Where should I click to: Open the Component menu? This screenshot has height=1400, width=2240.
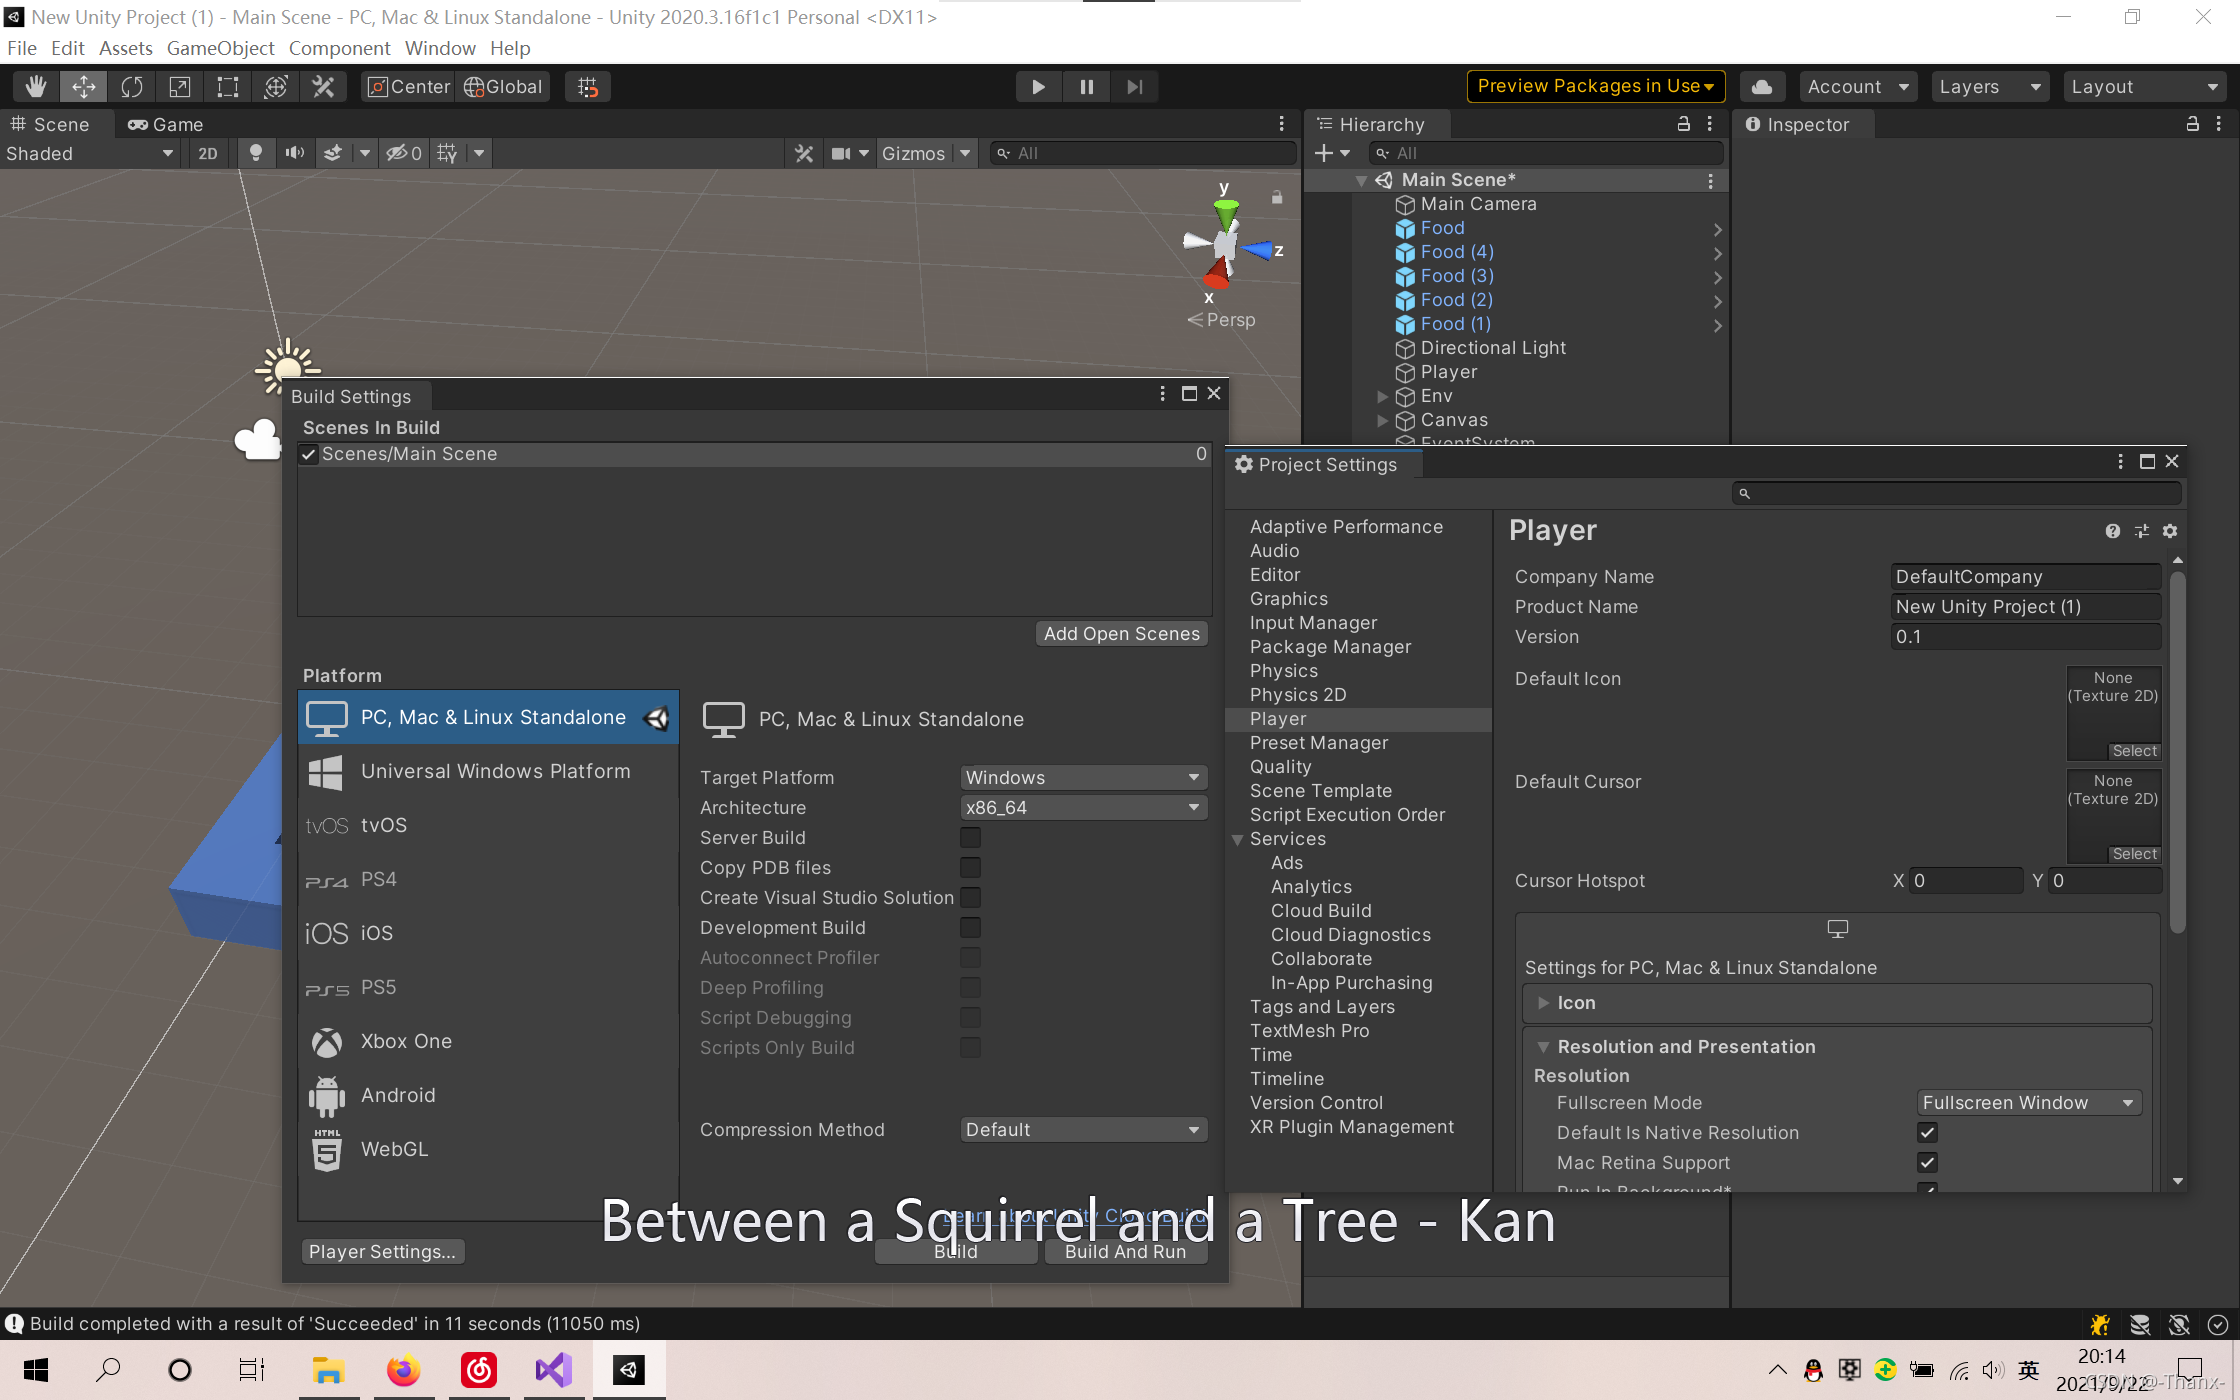(339, 48)
